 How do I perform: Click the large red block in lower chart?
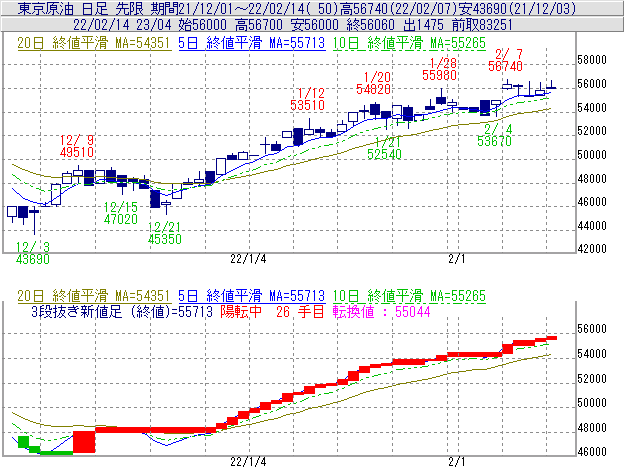point(83,440)
